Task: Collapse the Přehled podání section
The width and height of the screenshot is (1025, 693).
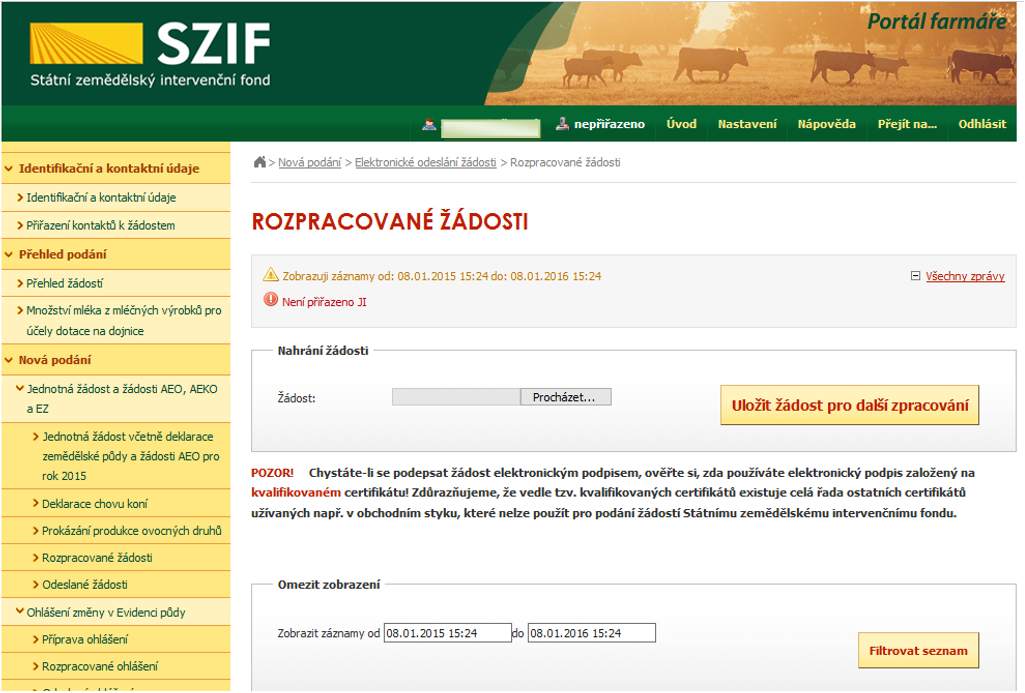Action: [8, 254]
